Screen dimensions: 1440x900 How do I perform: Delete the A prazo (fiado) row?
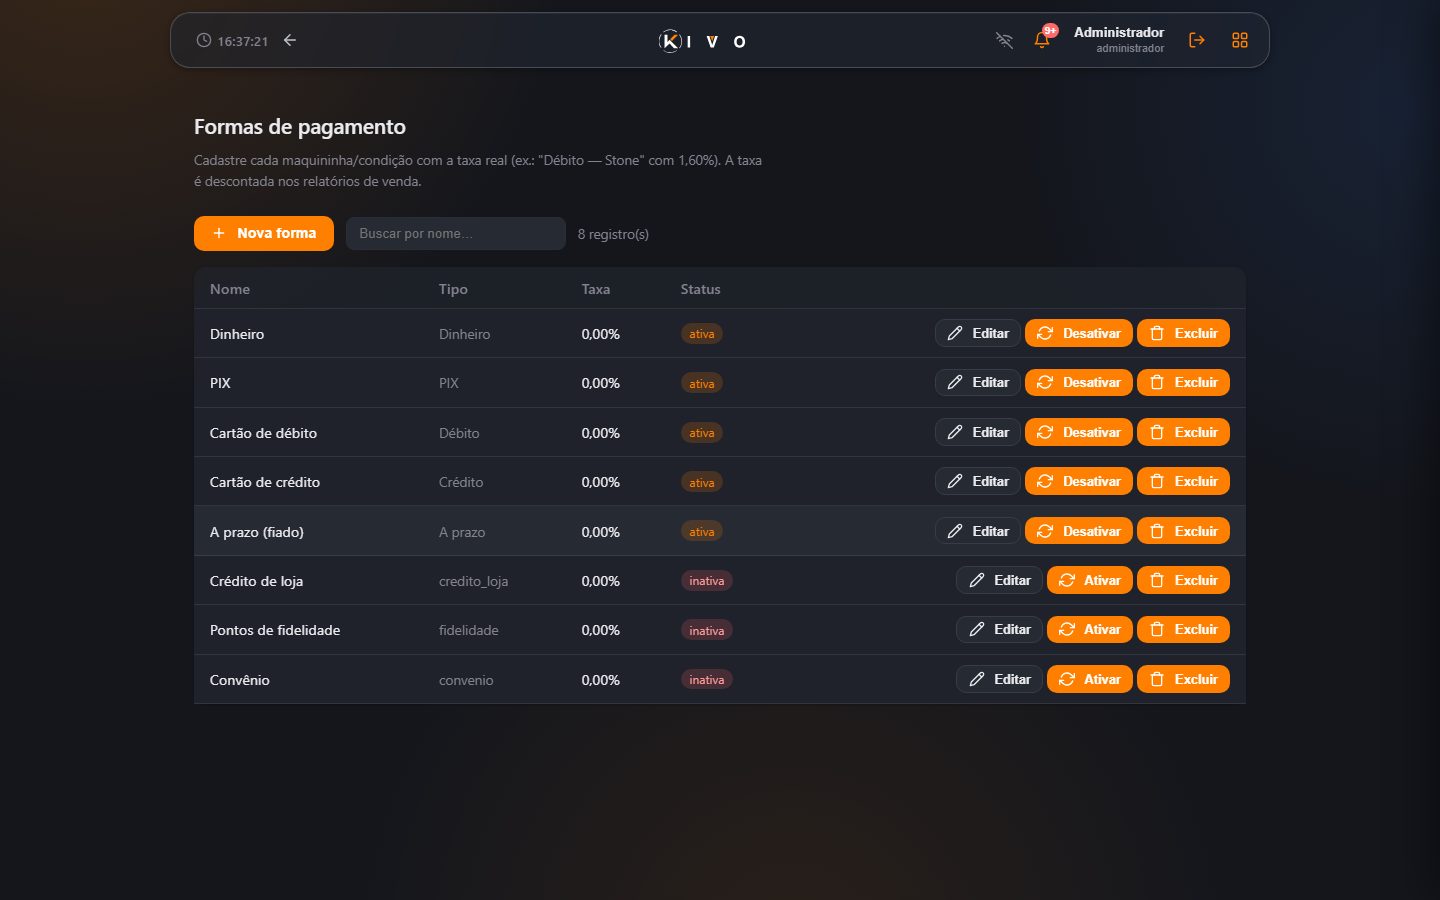(1183, 531)
